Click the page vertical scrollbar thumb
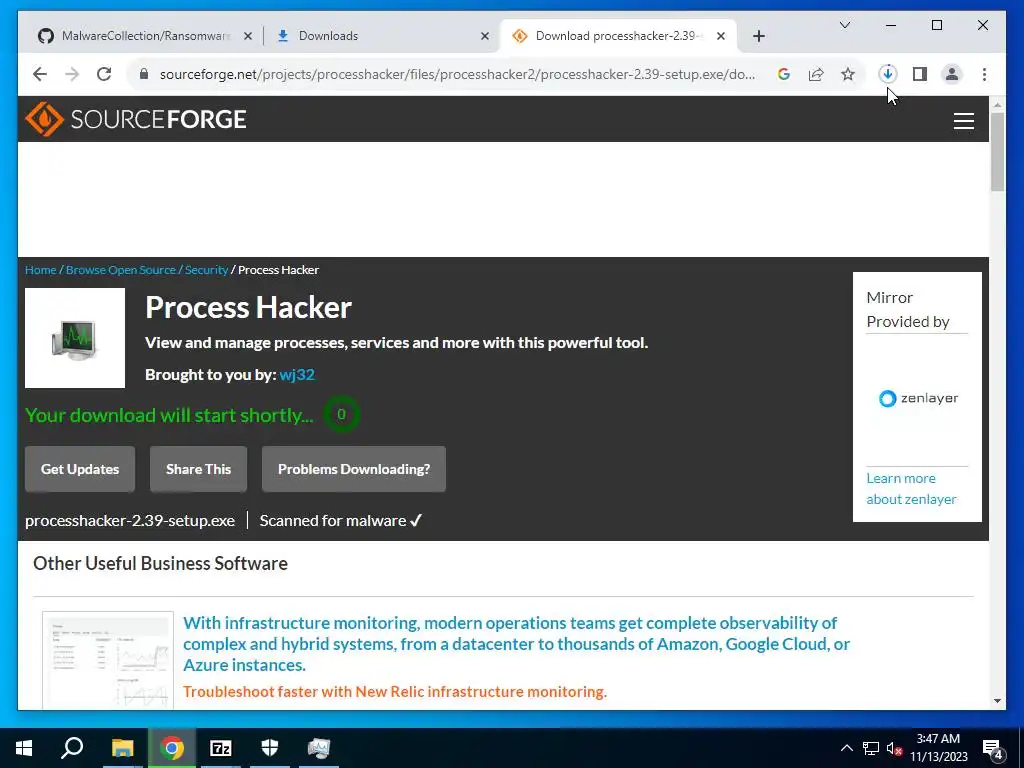The height and width of the screenshot is (768, 1024). pyautogui.click(x=997, y=152)
